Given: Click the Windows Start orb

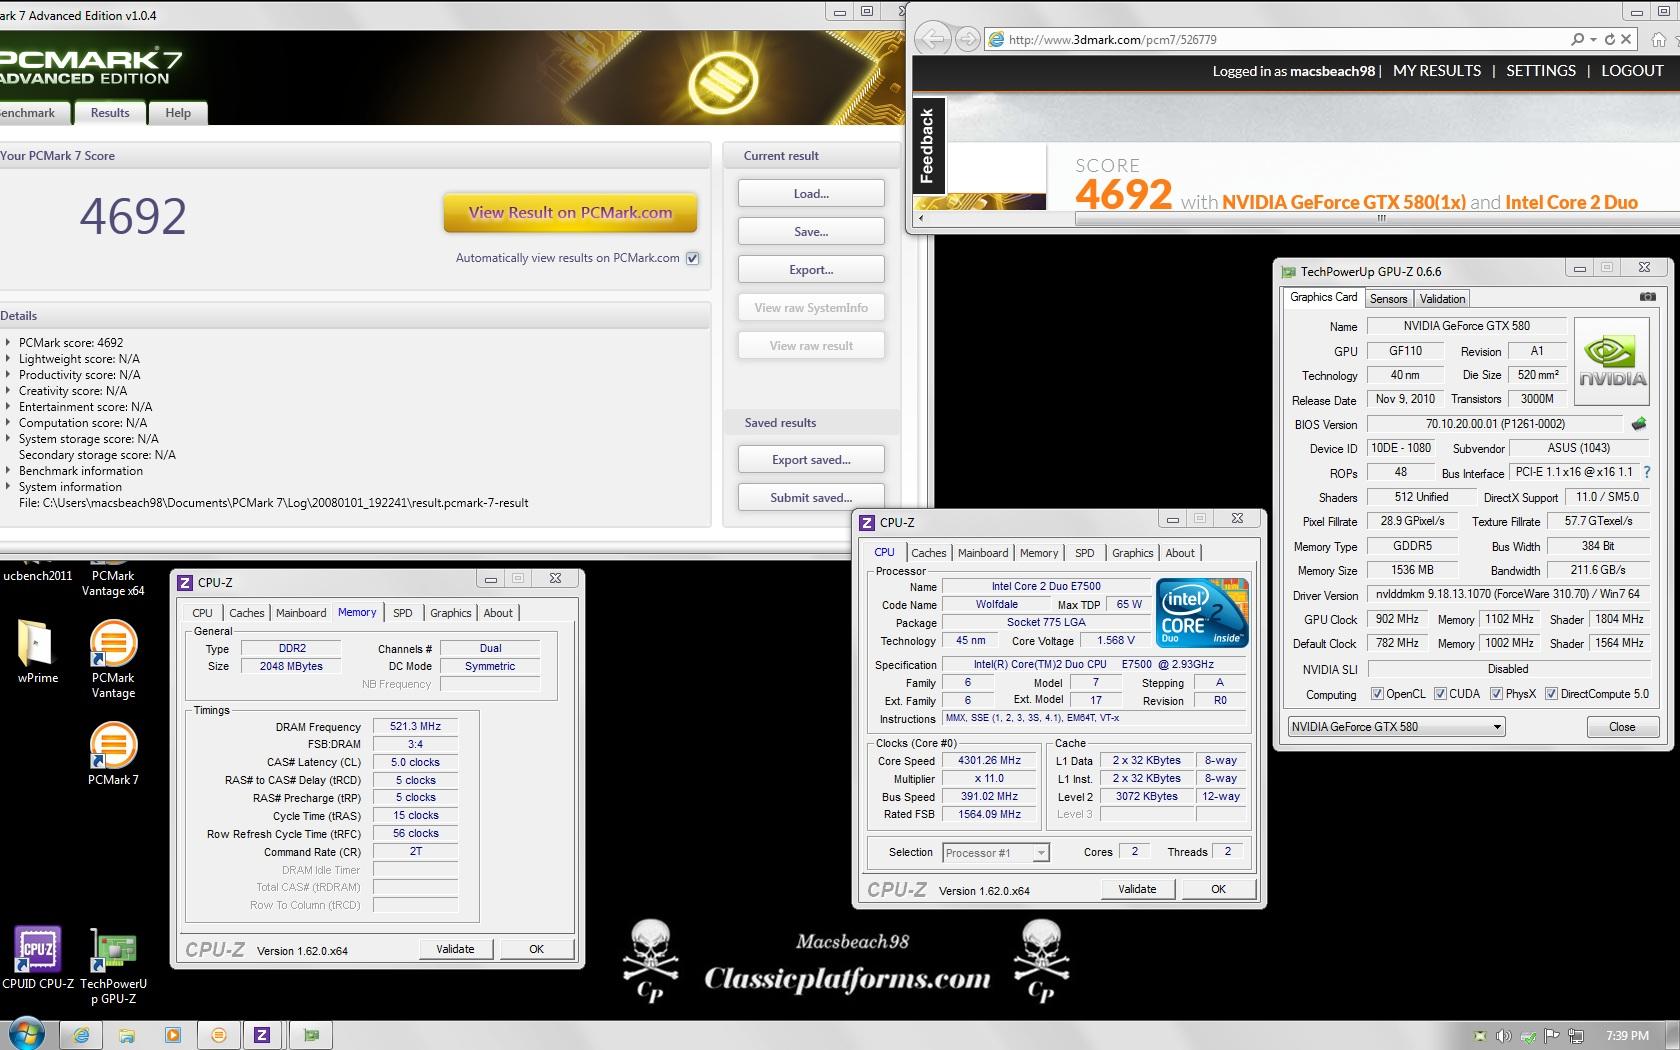Looking at the screenshot, I should click(25, 1035).
